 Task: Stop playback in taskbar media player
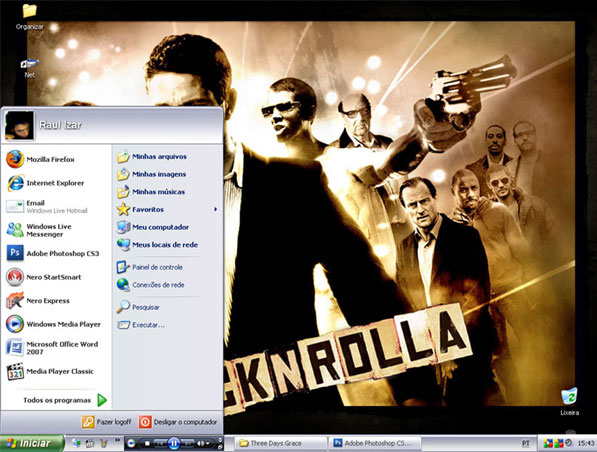147,443
